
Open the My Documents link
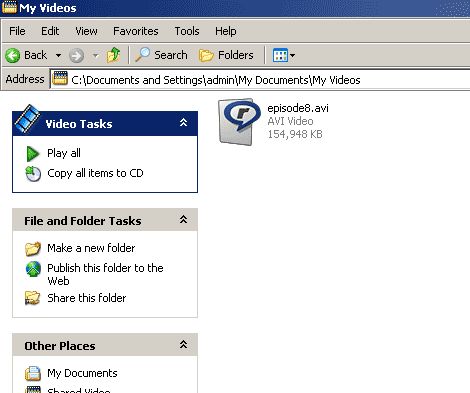coord(82,373)
